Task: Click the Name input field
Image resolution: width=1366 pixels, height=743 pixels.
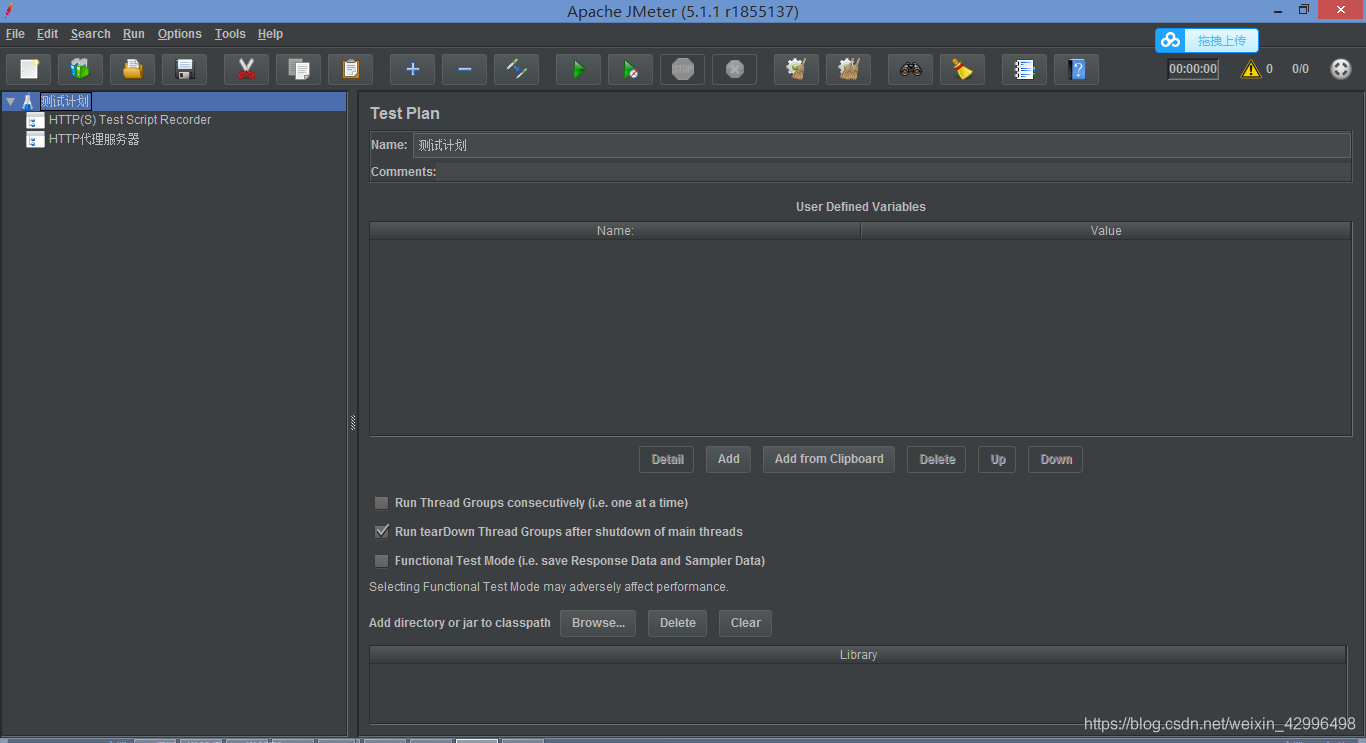Action: 881,145
